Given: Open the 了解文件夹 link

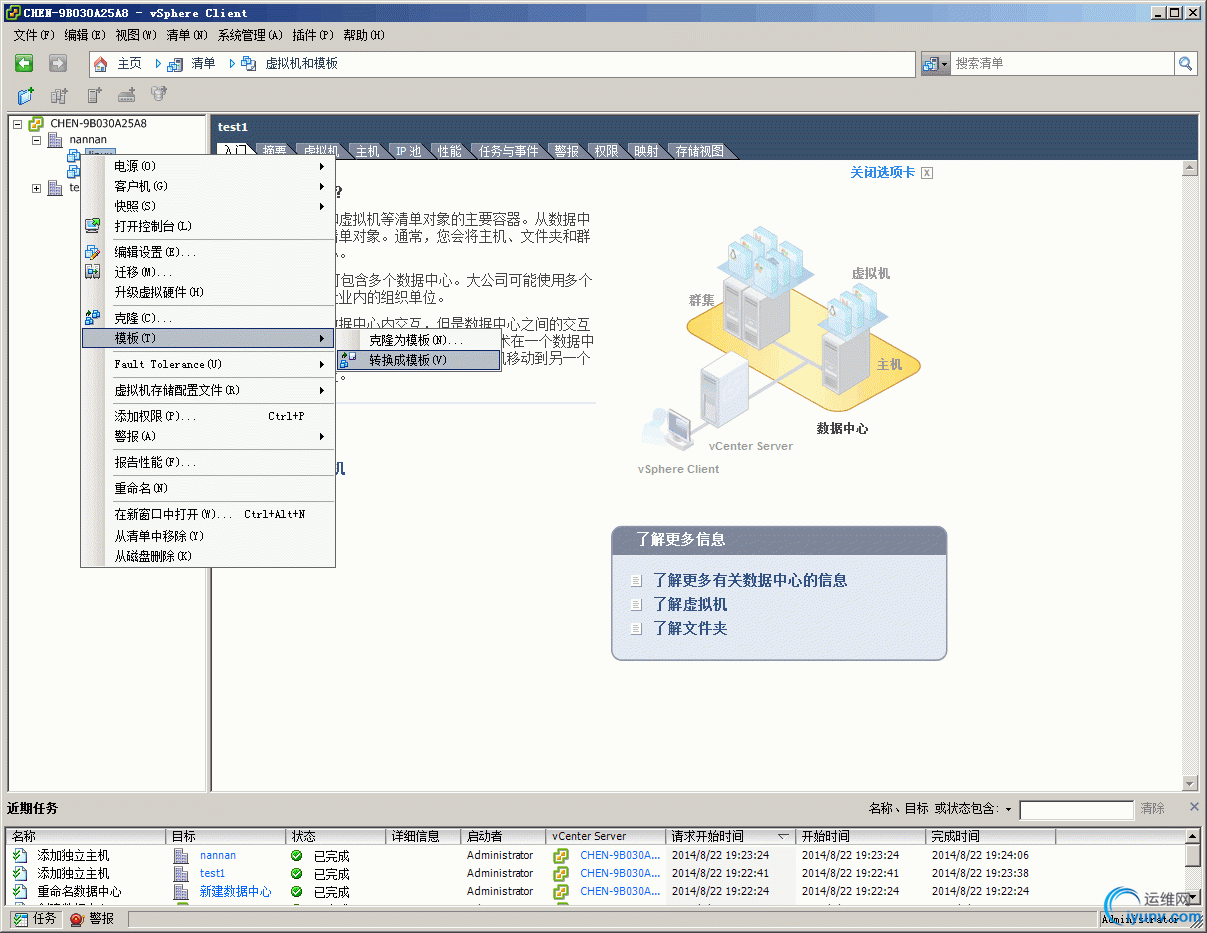Looking at the screenshot, I should pyautogui.click(x=690, y=628).
